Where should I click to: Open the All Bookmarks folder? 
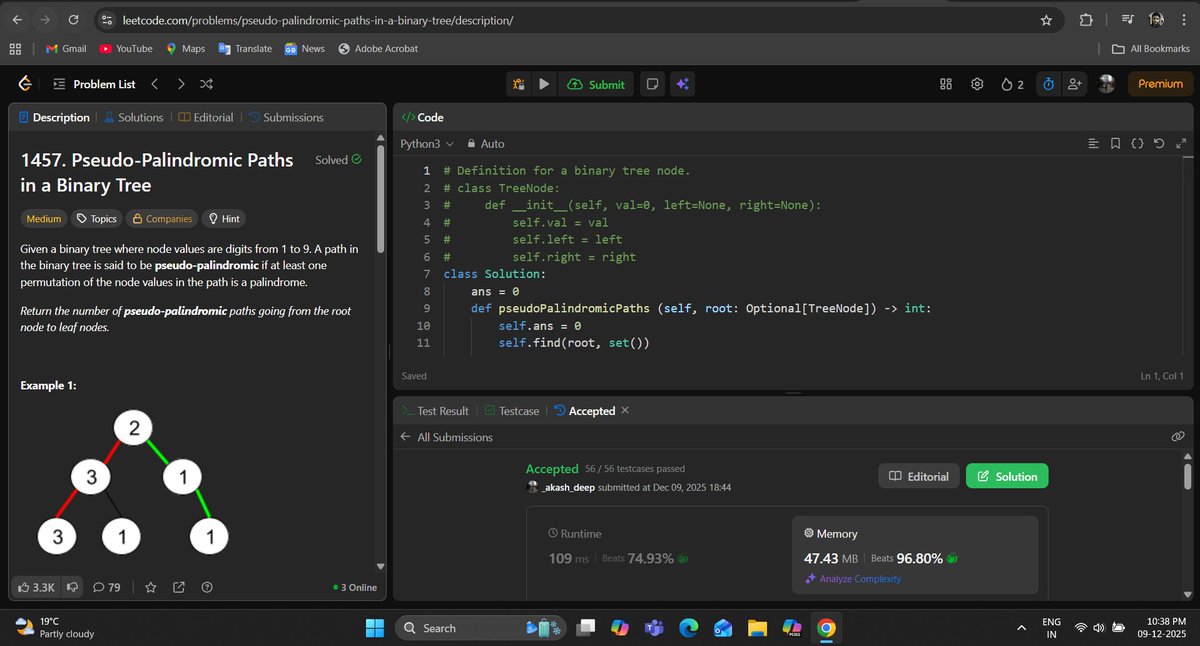1152,48
